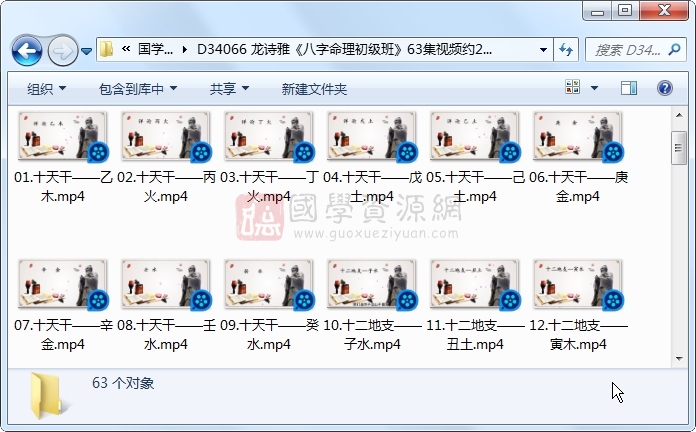Open address bar history dropdown
Viewport: 696px width, 432px height.
click(x=543, y=50)
